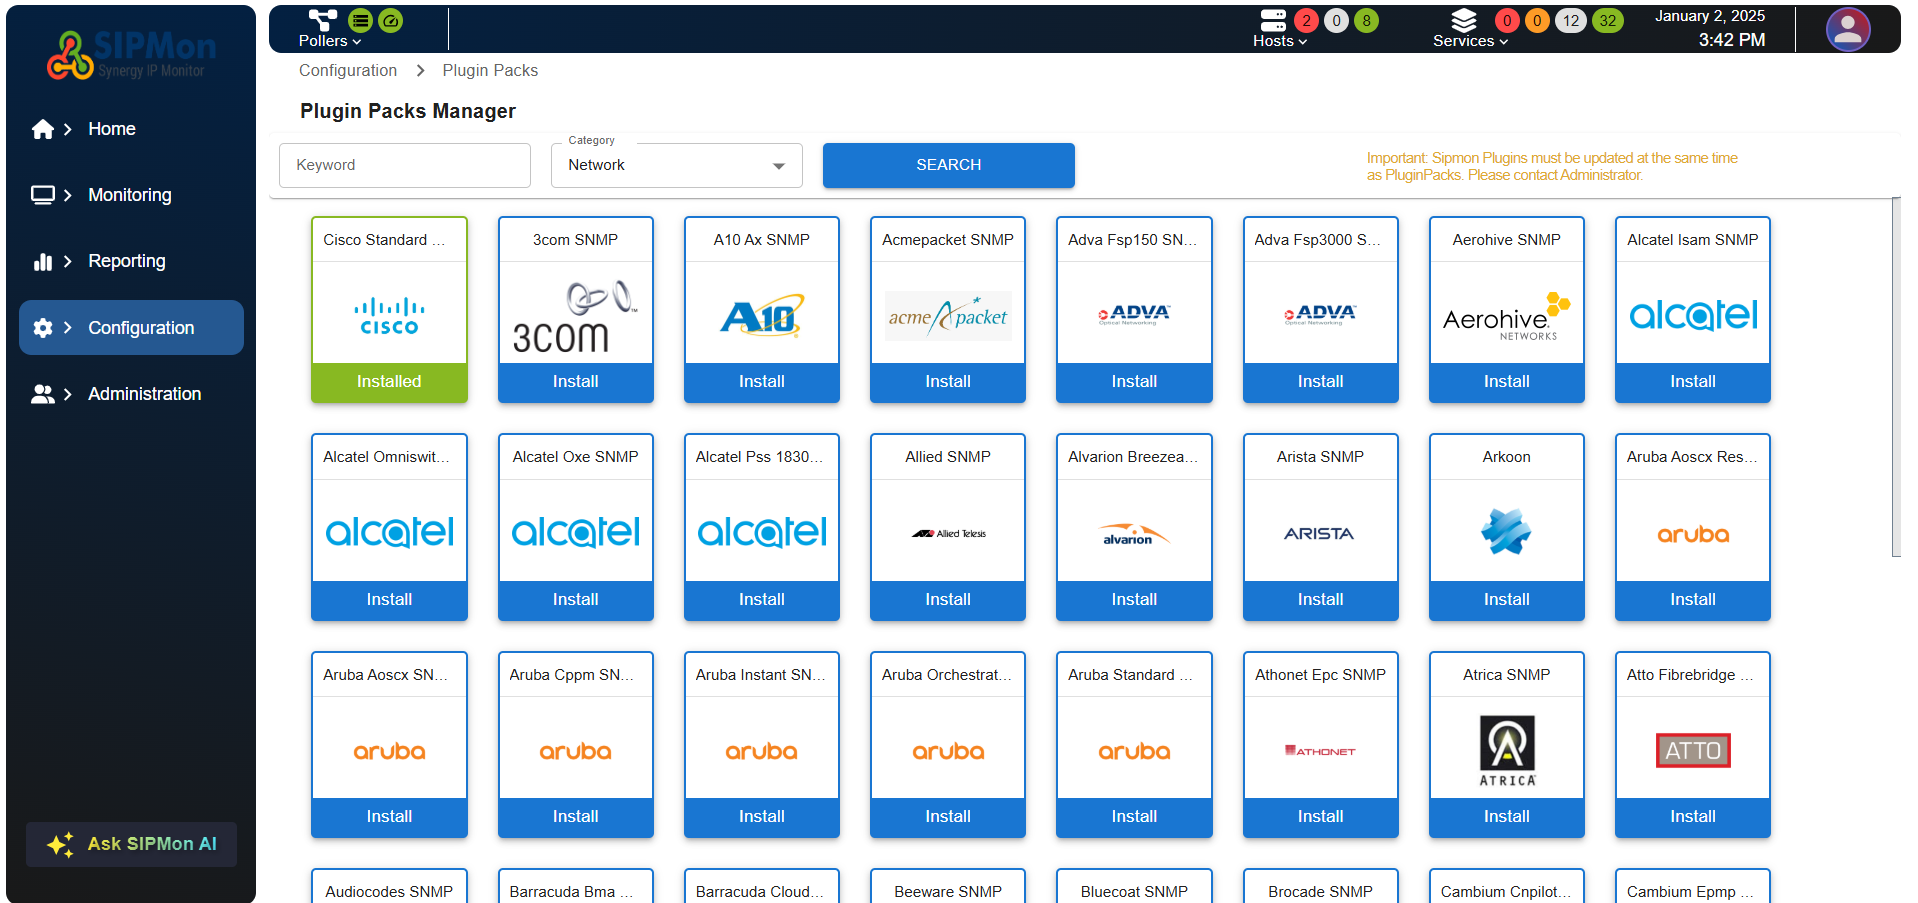The width and height of the screenshot is (1918, 903).
Task: Click the Administration users icon
Action: tap(43, 394)
